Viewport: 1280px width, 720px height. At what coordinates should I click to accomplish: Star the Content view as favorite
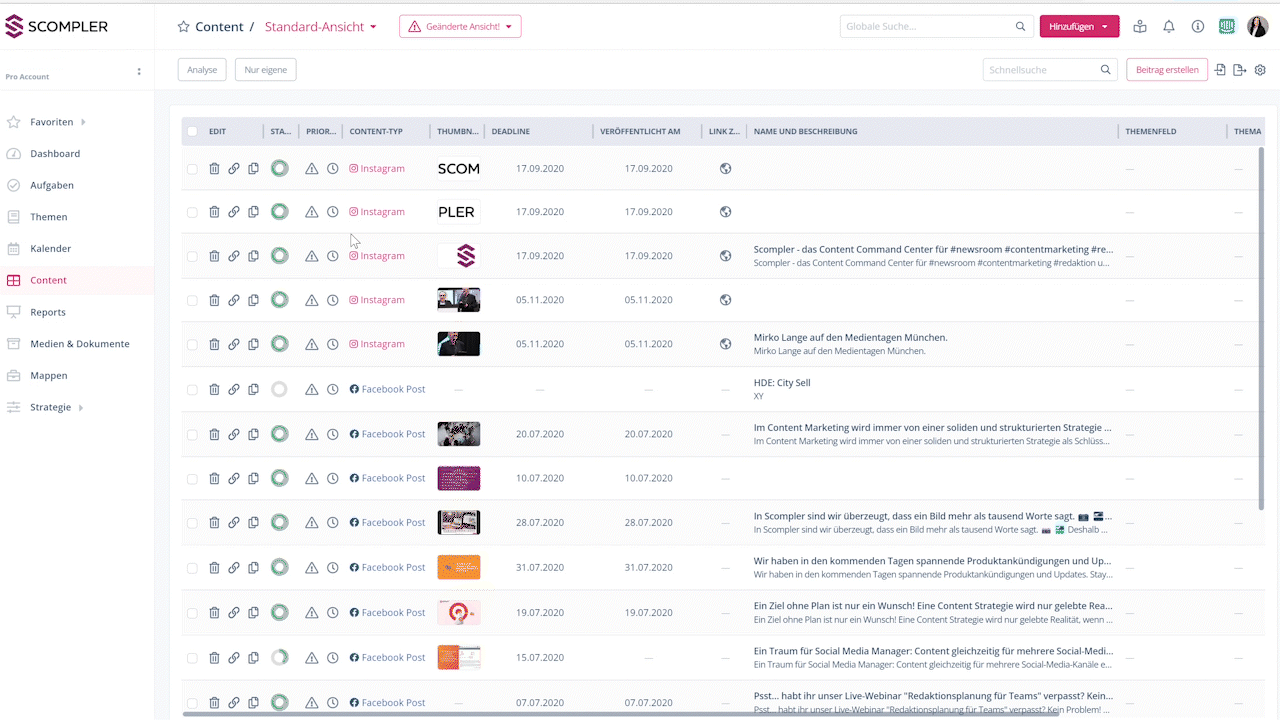(x=183, y=27)
